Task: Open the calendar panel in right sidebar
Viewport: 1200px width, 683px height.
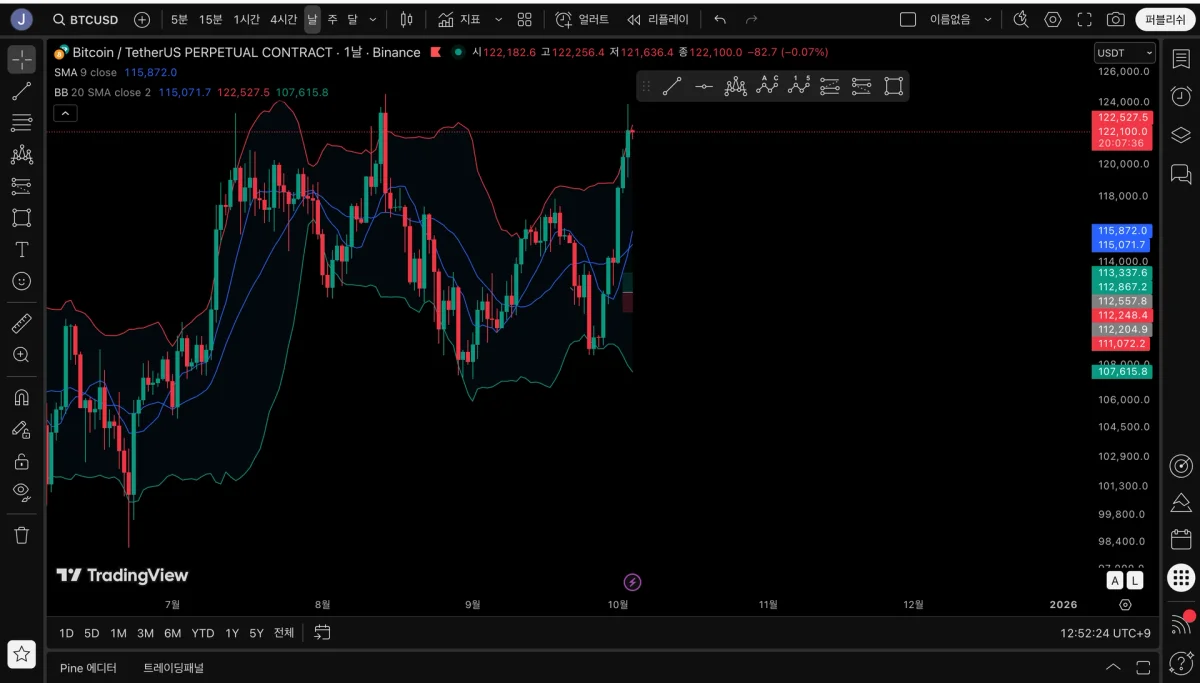Action: tap(1181, 540)
